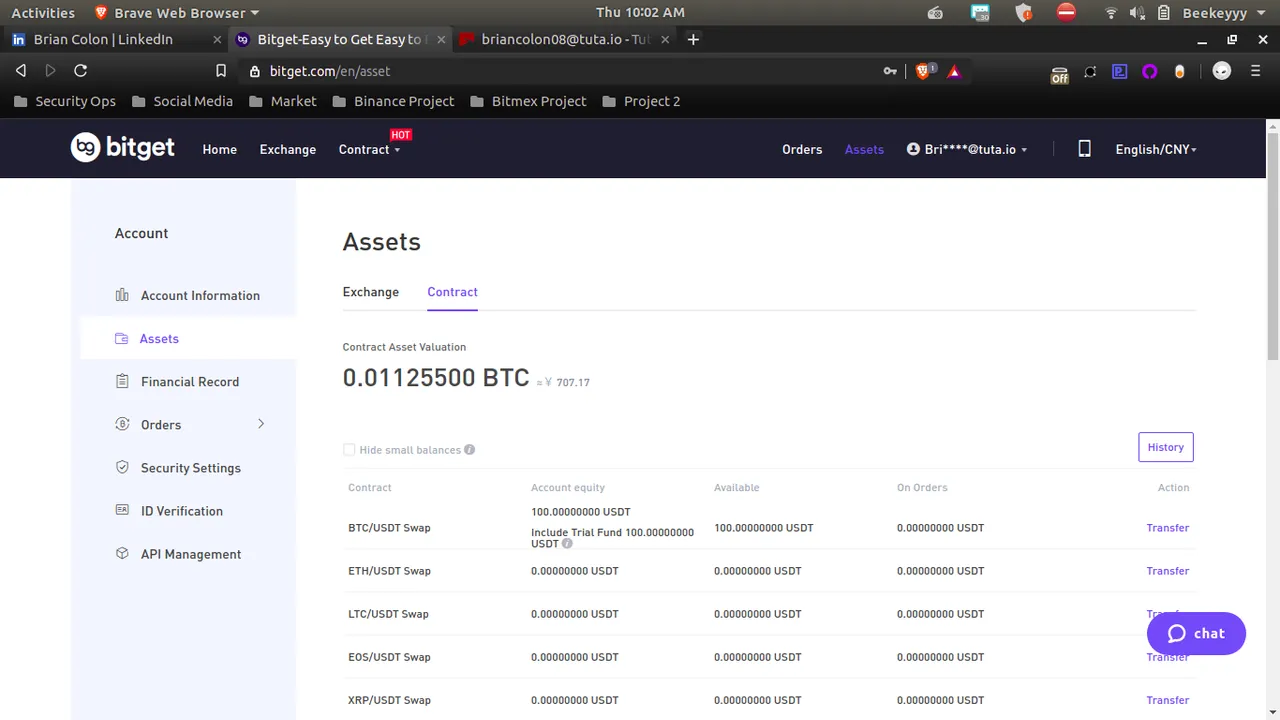1280x720 pixels.
Task: Open the browser hamburger menu
Action: pos(1256,71)
